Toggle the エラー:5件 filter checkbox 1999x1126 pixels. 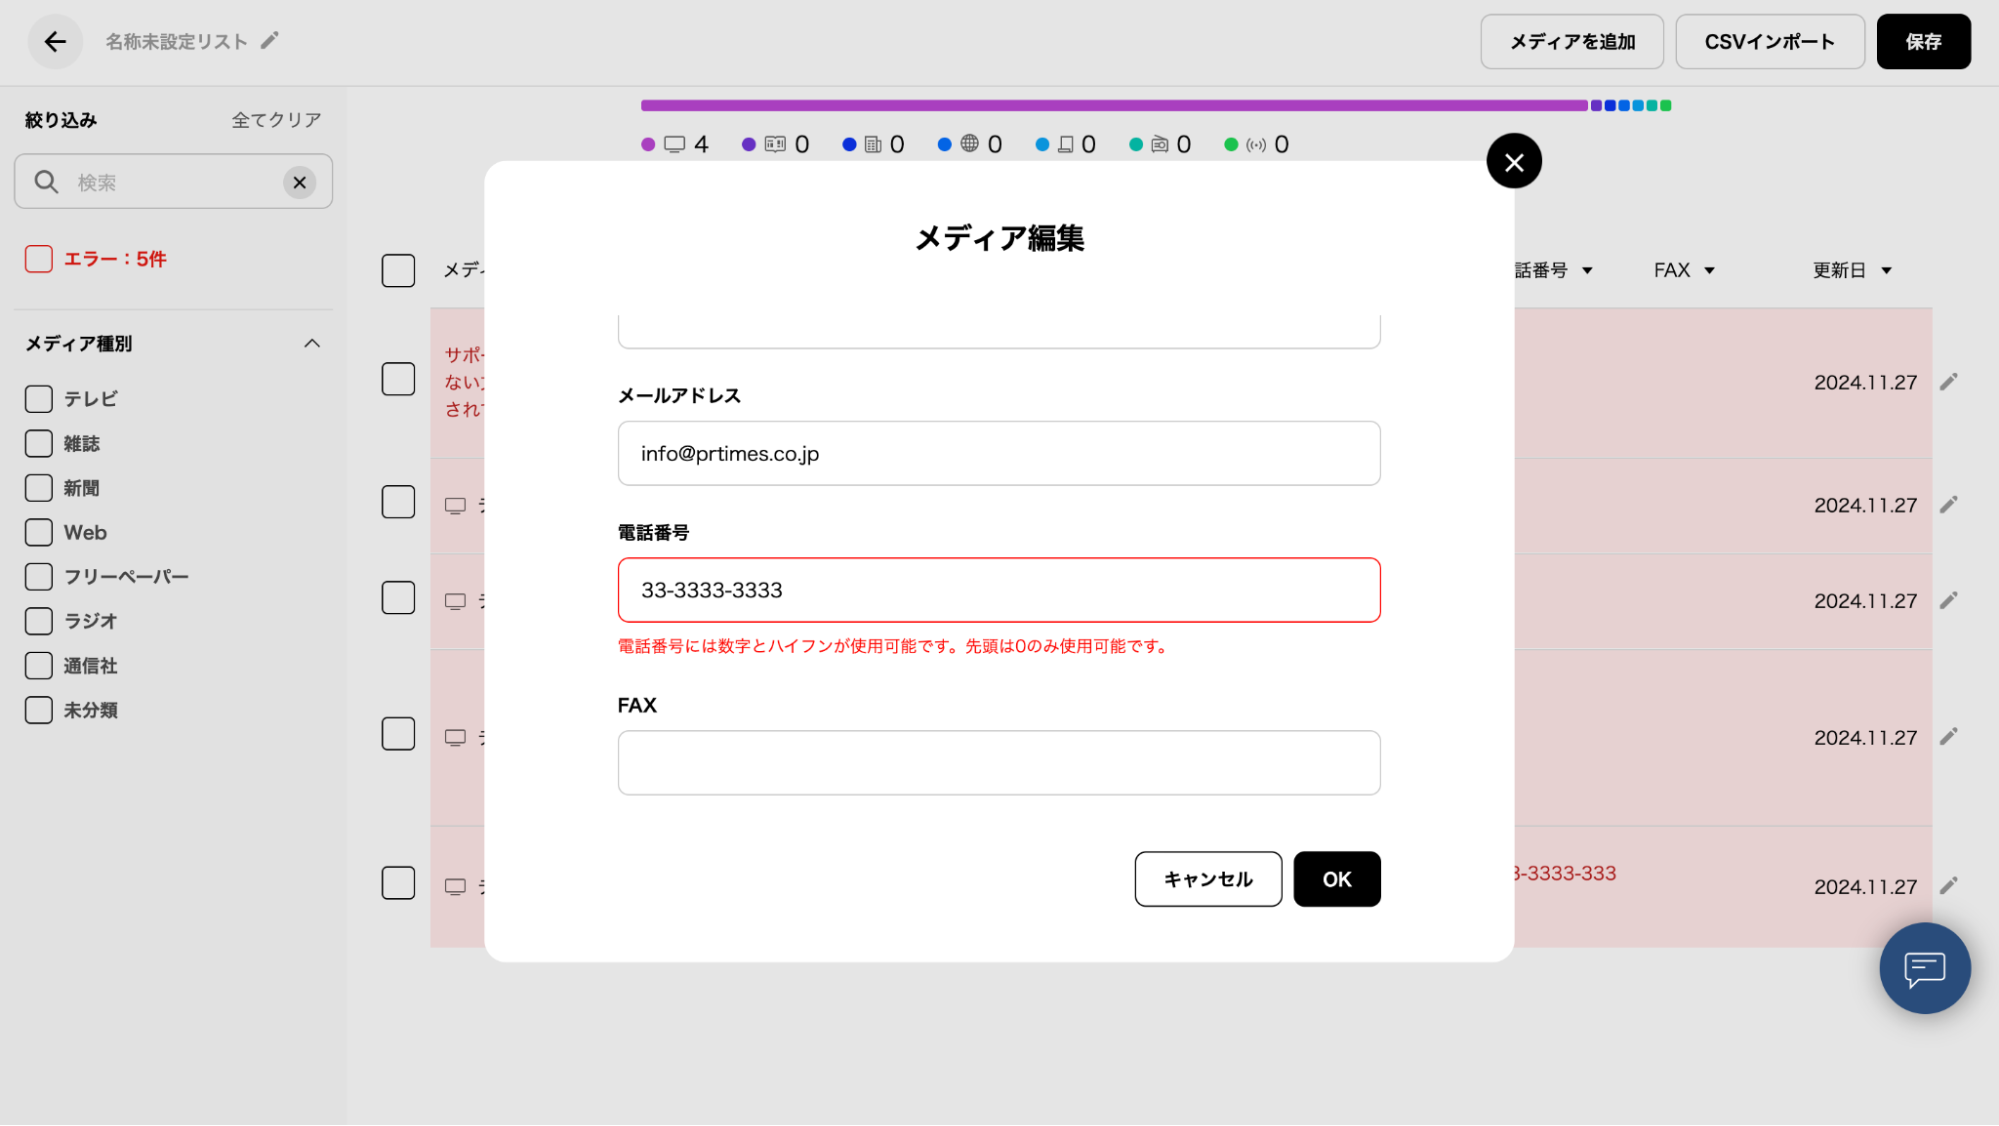(39, 259)
